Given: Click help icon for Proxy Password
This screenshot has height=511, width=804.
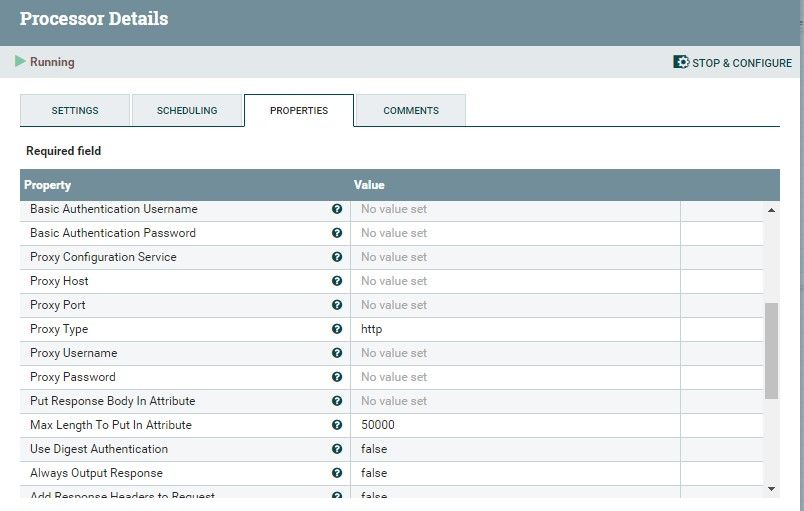Looking at the screenshot, I should [337, 377].
